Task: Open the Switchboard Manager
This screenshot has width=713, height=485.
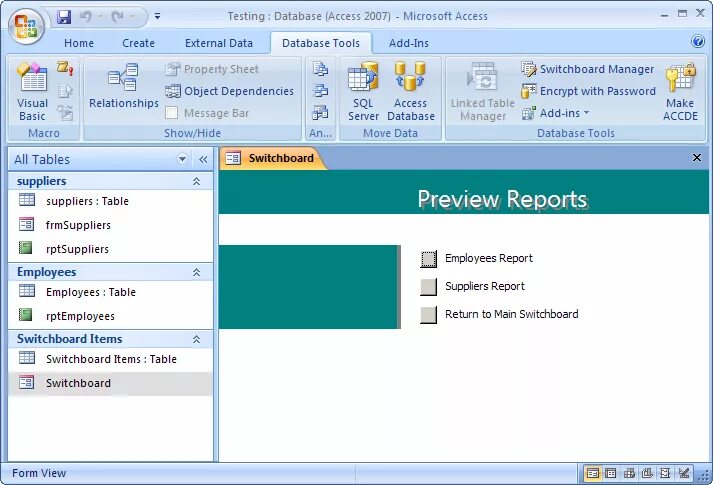Action: 587,69
